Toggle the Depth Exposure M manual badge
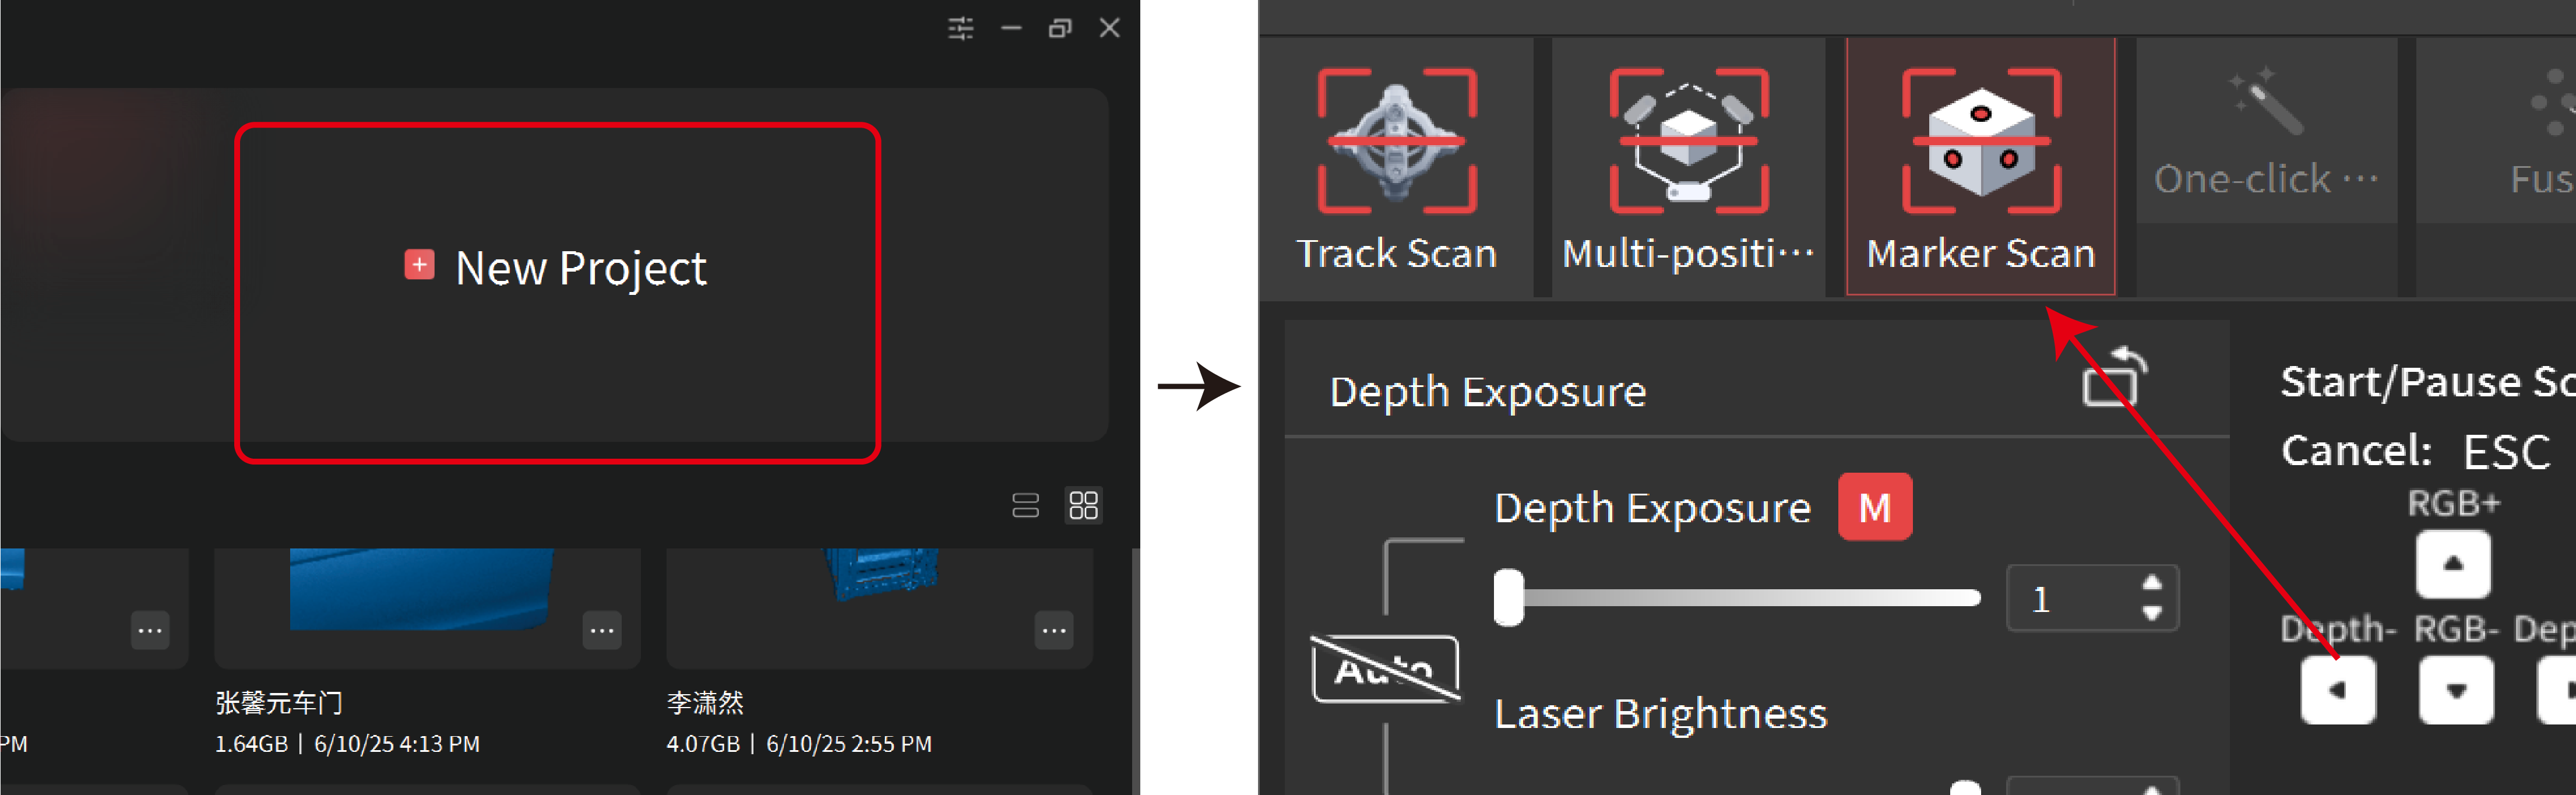Image resolution: width=2576 pixels, height=795 pixels. [1875, 507]
